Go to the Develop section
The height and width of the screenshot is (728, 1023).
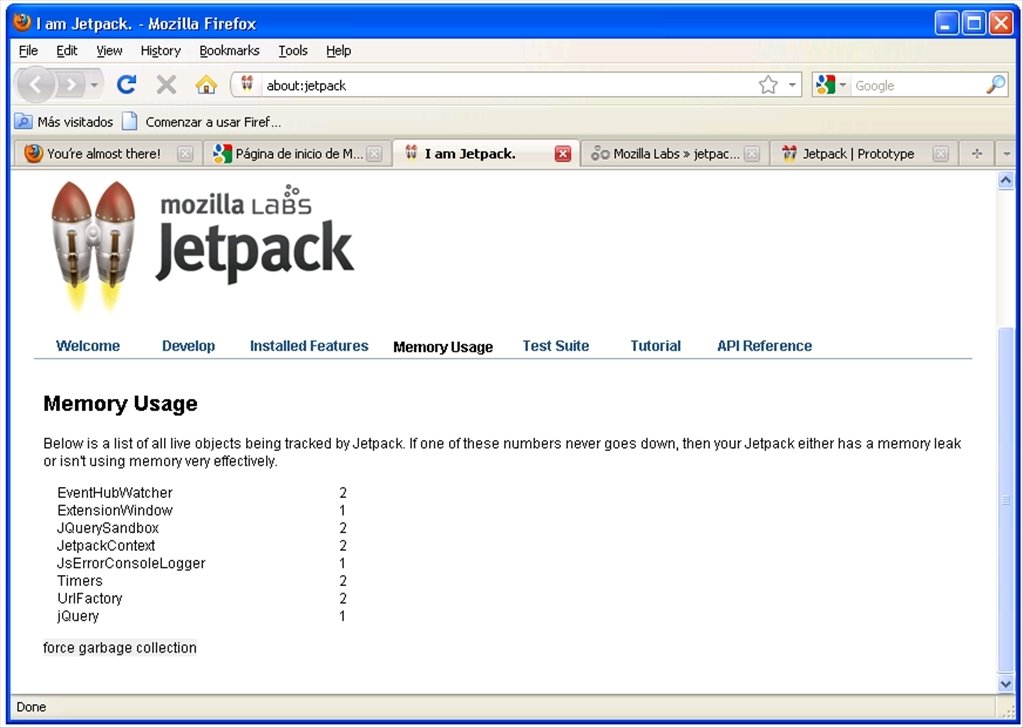point(189,346)
